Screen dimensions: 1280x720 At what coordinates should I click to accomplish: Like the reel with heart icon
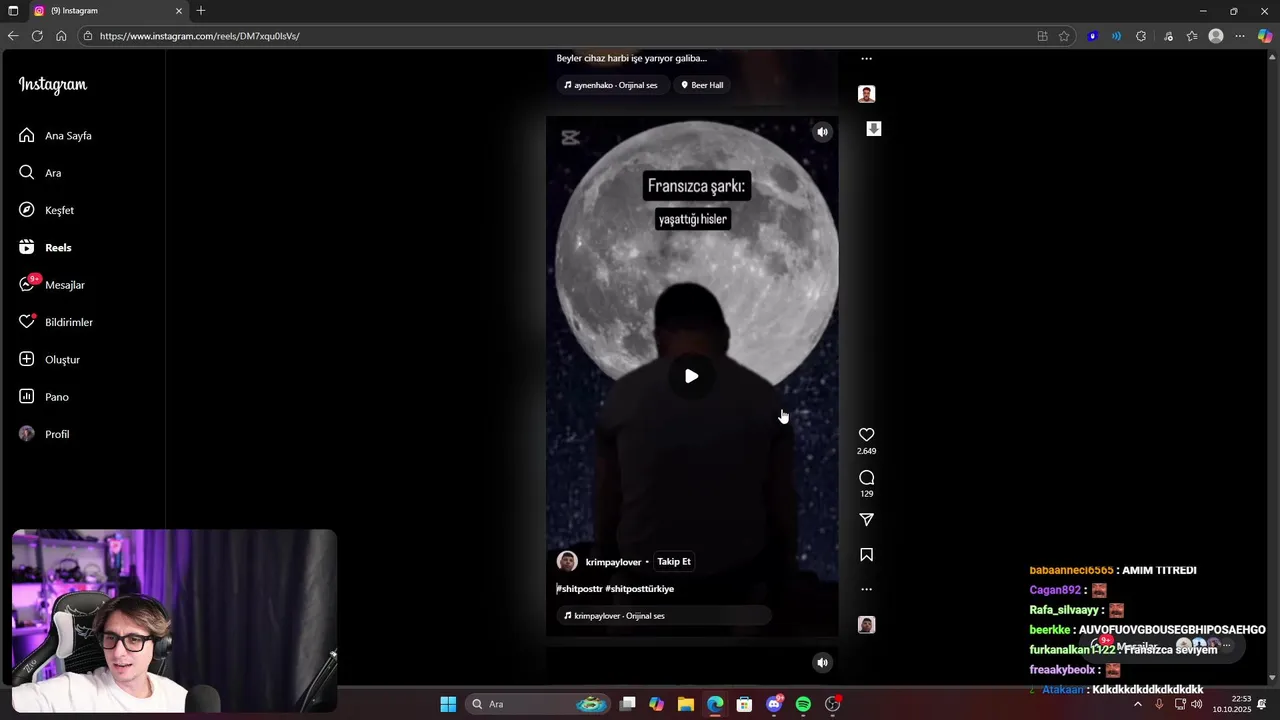866,435
